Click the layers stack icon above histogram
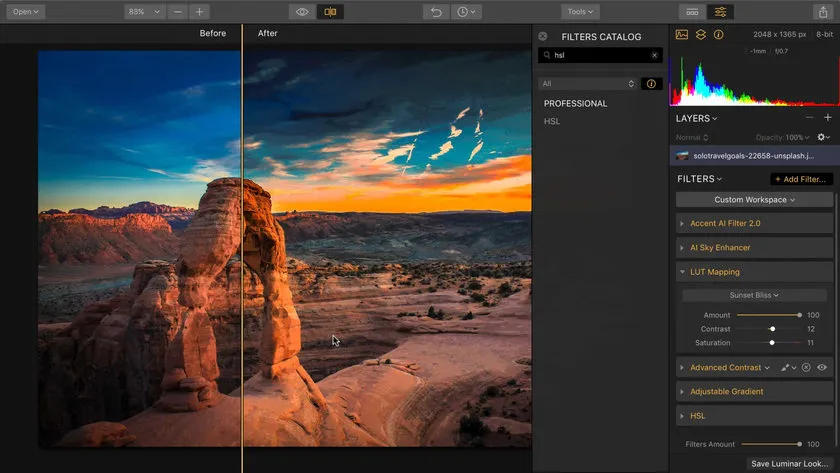This screenshot has height=473, width=840. point(701,34)
